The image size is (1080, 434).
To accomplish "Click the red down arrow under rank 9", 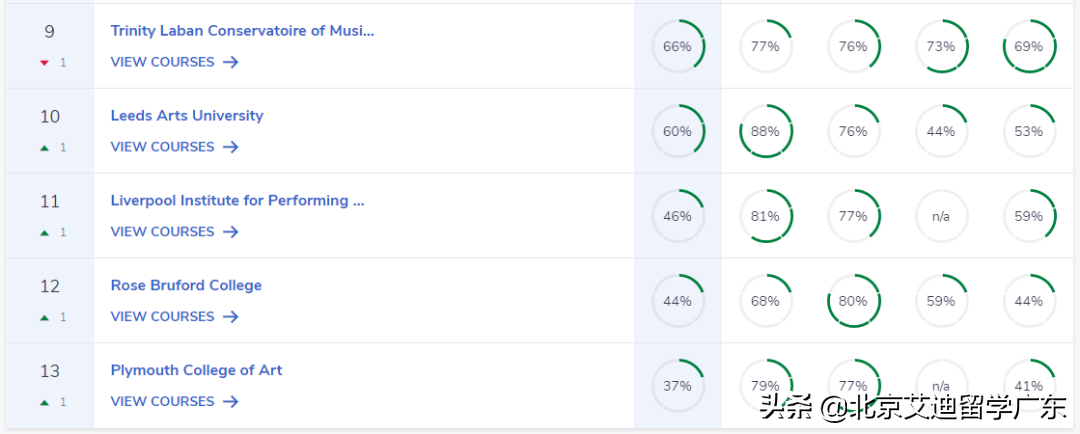I will 44,62.
